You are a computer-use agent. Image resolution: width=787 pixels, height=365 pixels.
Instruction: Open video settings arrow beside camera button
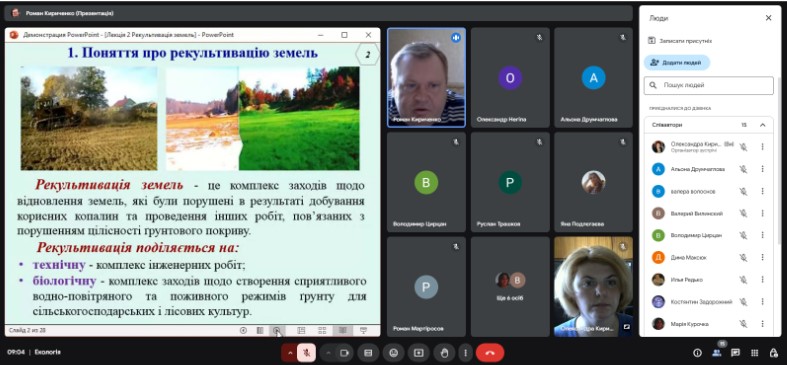[328, 353]
